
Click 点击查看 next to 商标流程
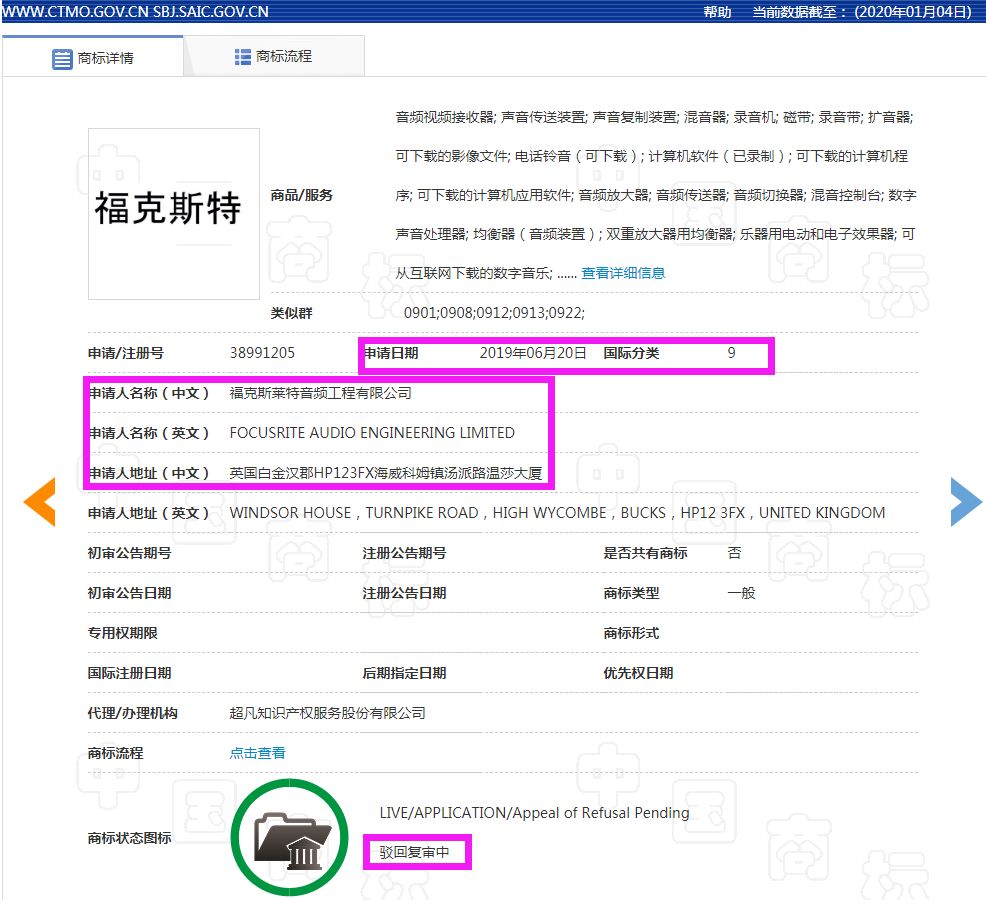(256, 753)
